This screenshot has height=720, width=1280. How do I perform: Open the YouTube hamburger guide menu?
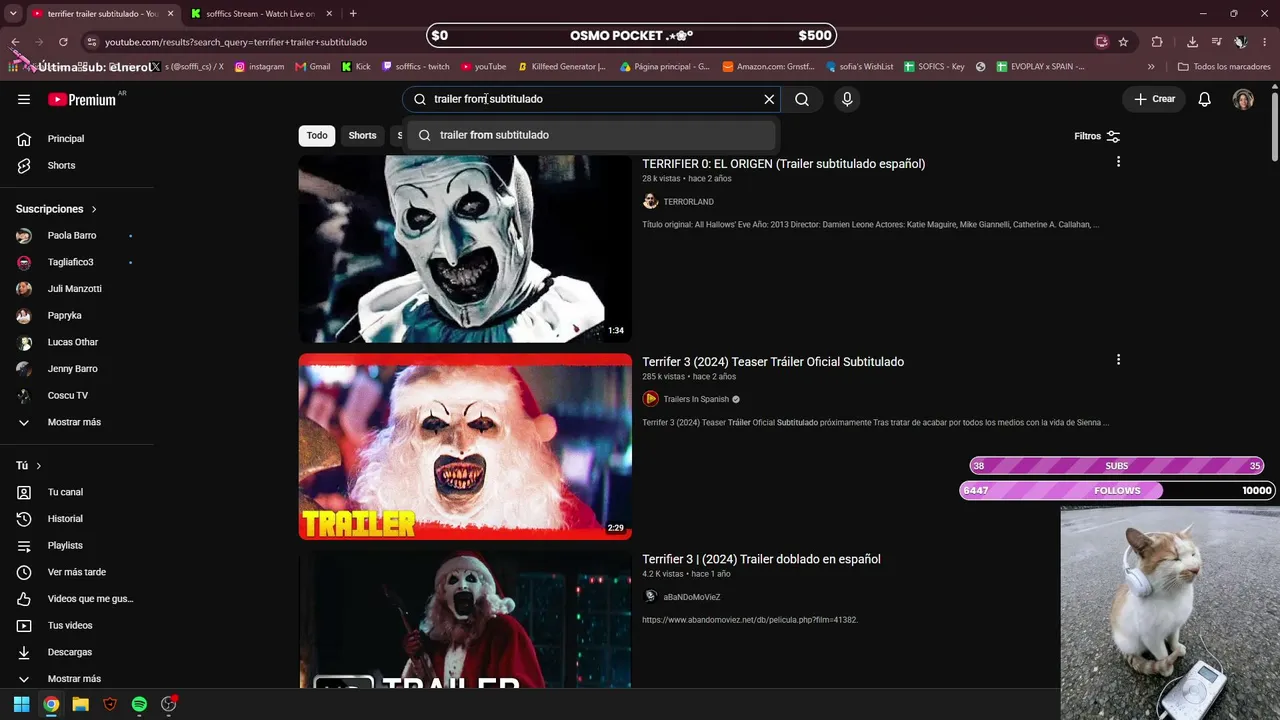tap(24, 99)
